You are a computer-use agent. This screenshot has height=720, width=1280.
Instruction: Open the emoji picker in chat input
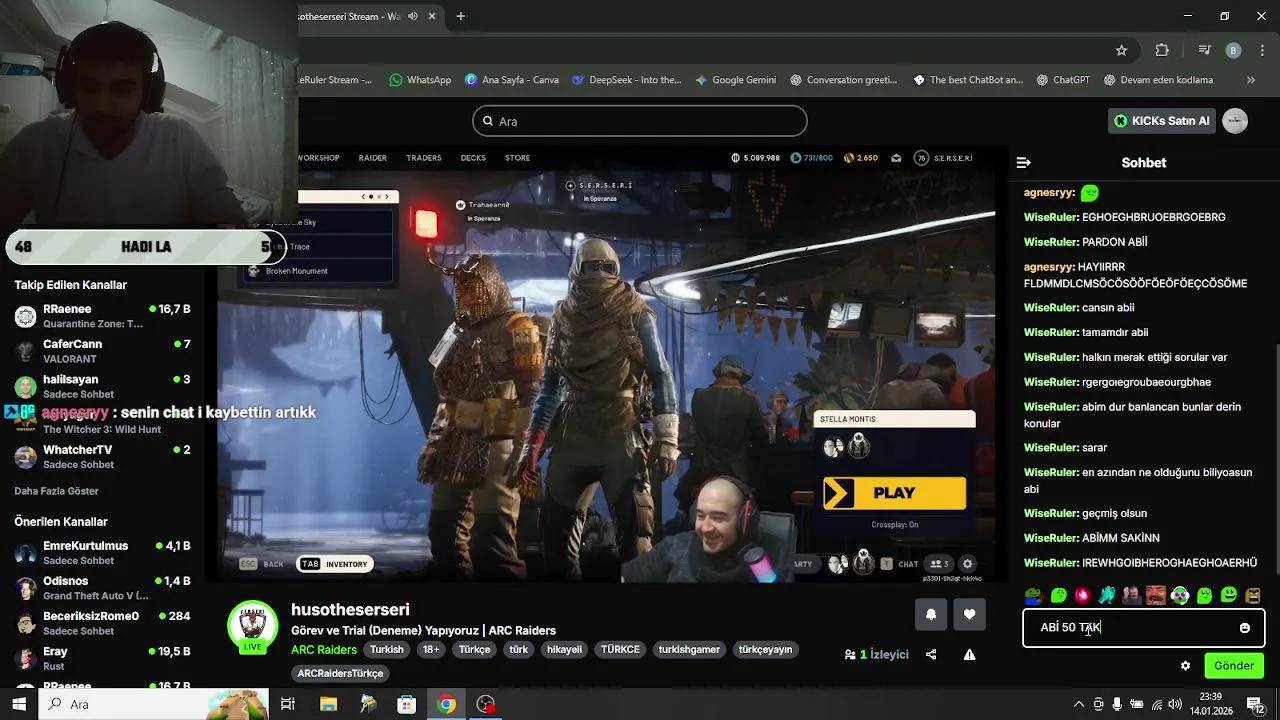pyautogui.click(x=1245, y=628)
